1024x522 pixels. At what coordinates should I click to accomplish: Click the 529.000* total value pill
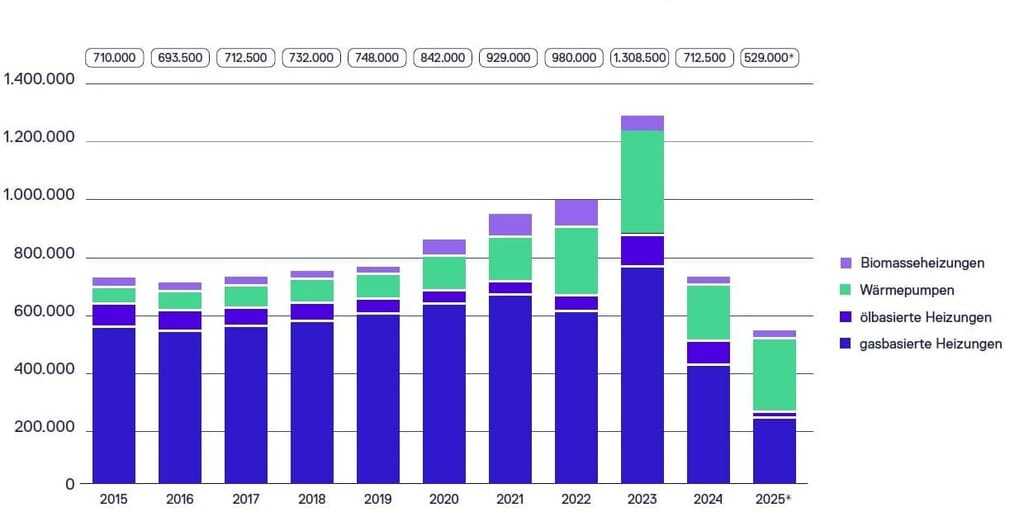coord(769,58)
